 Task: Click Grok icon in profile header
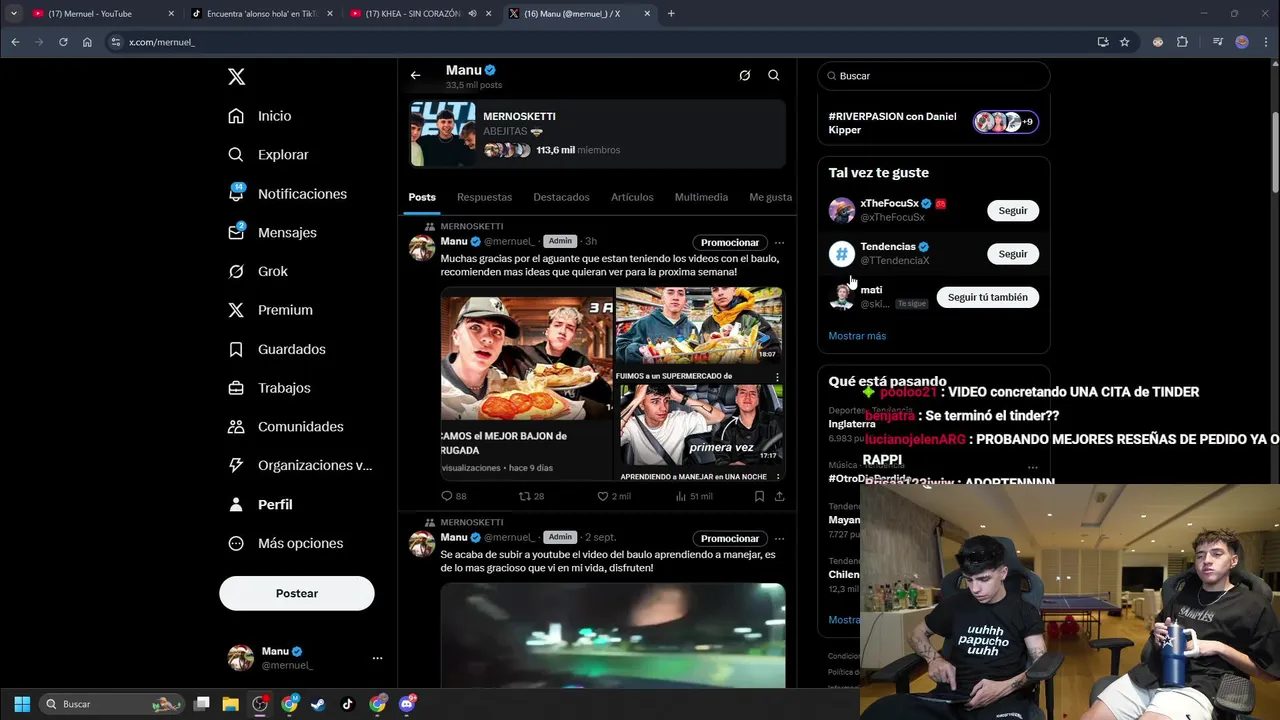pos(745,75)
